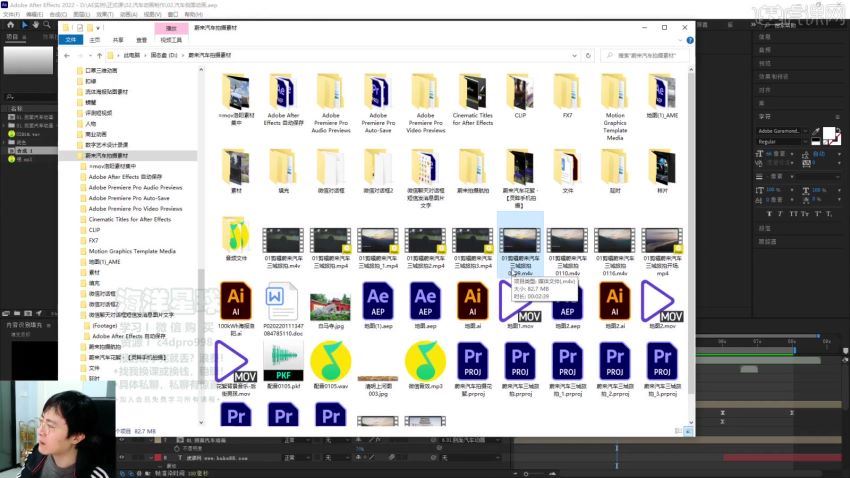Image resolution: width=850 pixels, height=478 pixels.
Task: Open the FX7 folder in file grid
Action: (568, 92)
